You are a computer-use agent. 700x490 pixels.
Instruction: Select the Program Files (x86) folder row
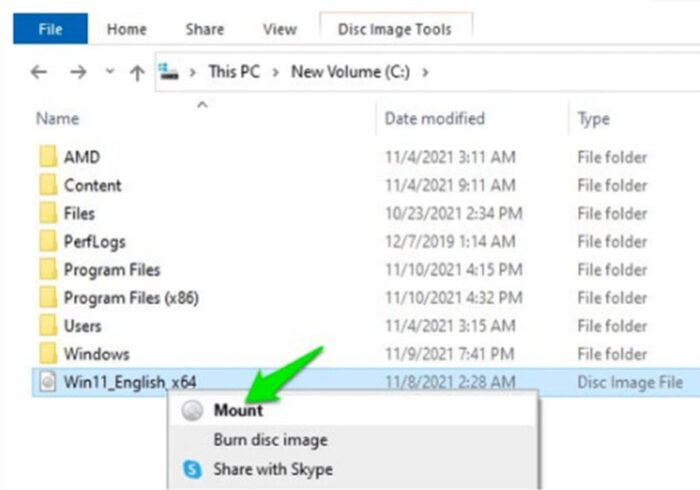click(x=366, y=298)
